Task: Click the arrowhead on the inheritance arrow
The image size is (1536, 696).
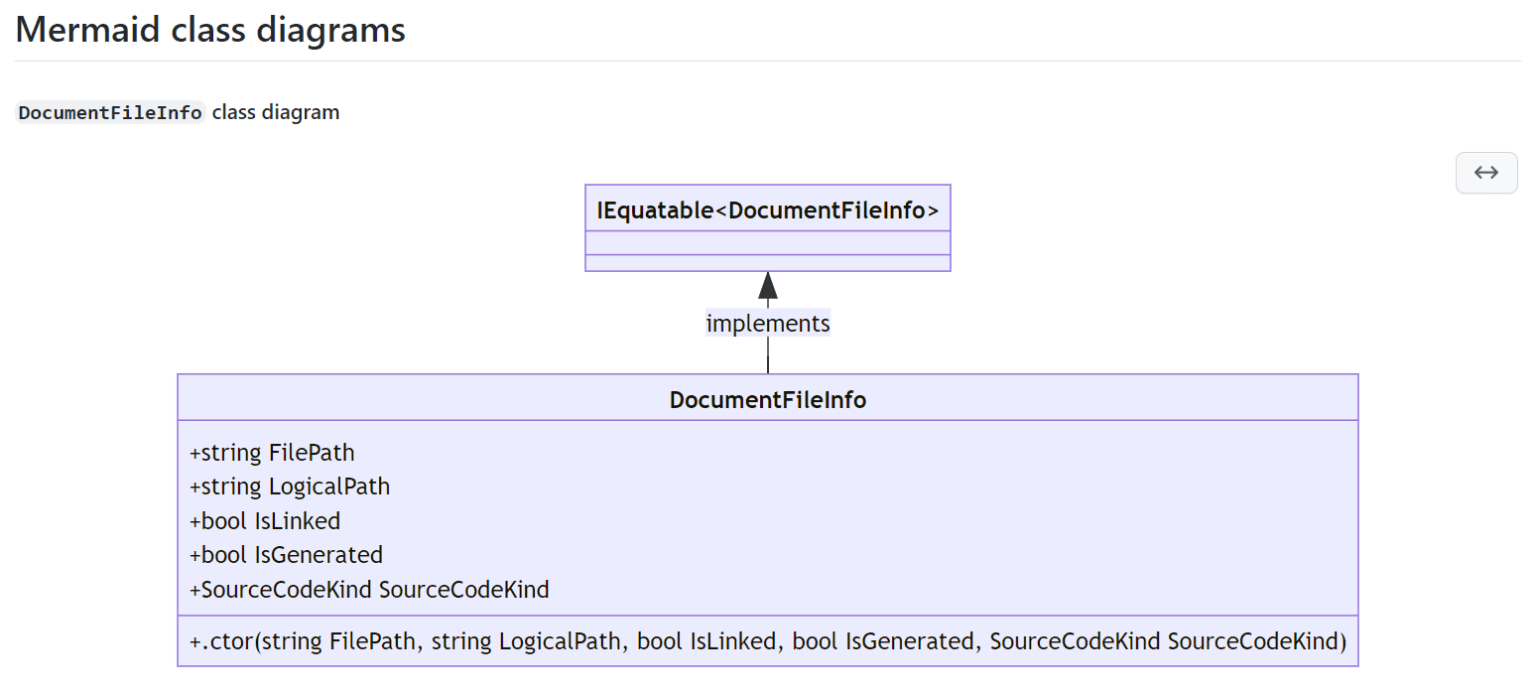Action: point(767,288)
